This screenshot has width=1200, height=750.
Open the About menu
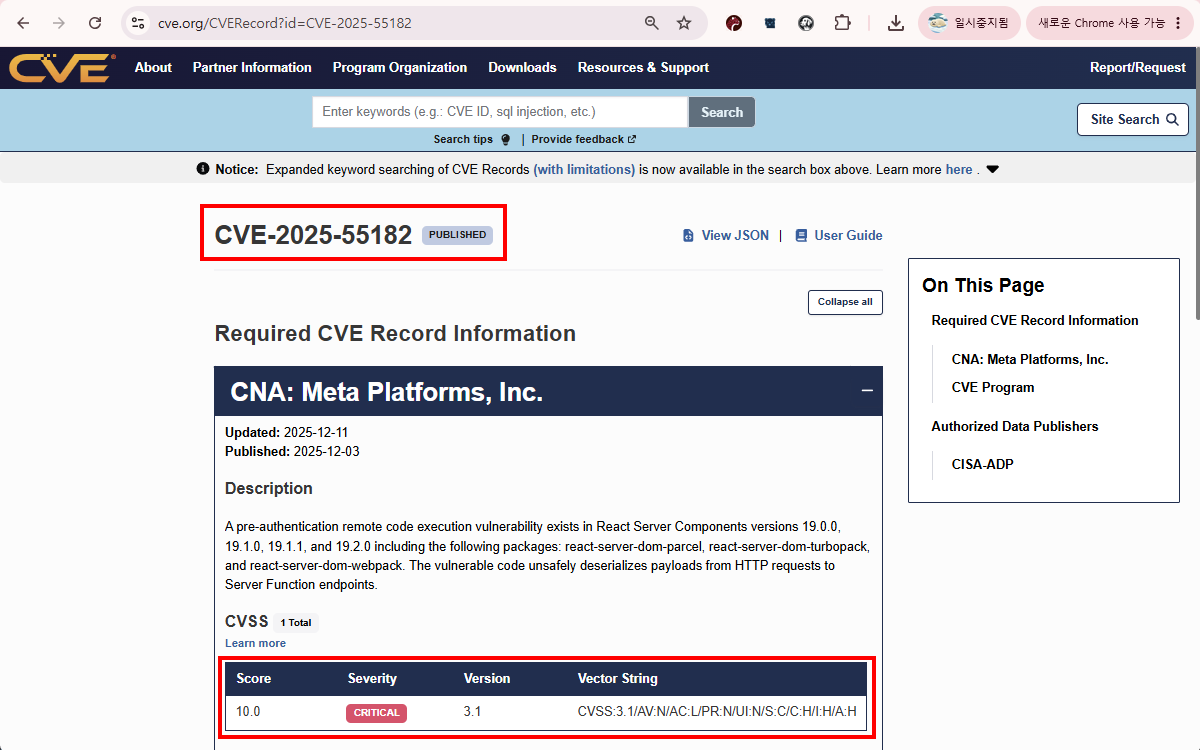[x=153, y=68]
